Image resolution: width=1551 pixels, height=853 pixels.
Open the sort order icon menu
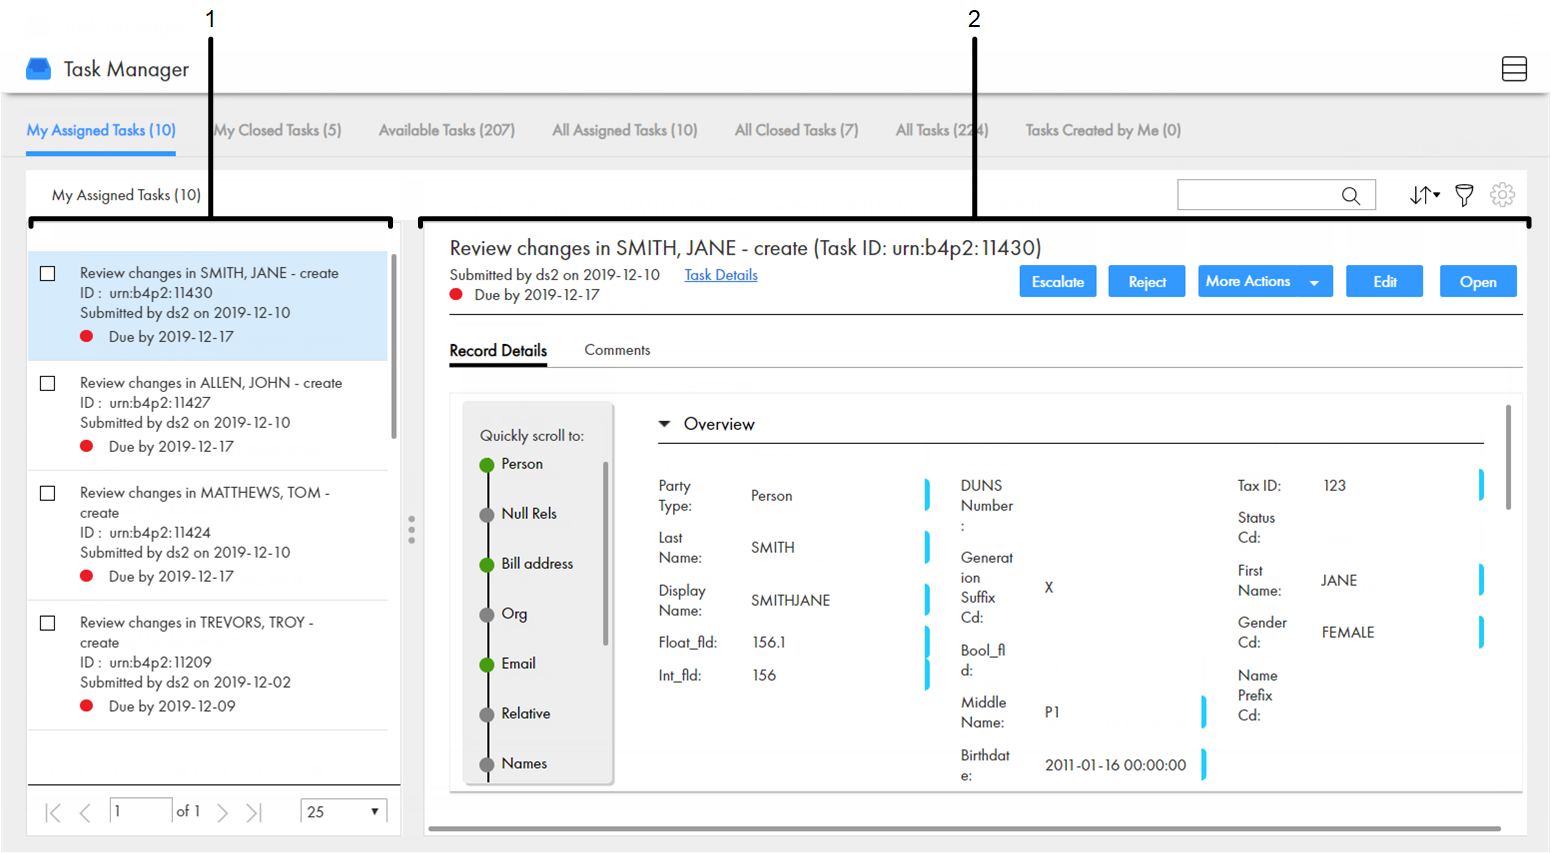point(1424,195)
